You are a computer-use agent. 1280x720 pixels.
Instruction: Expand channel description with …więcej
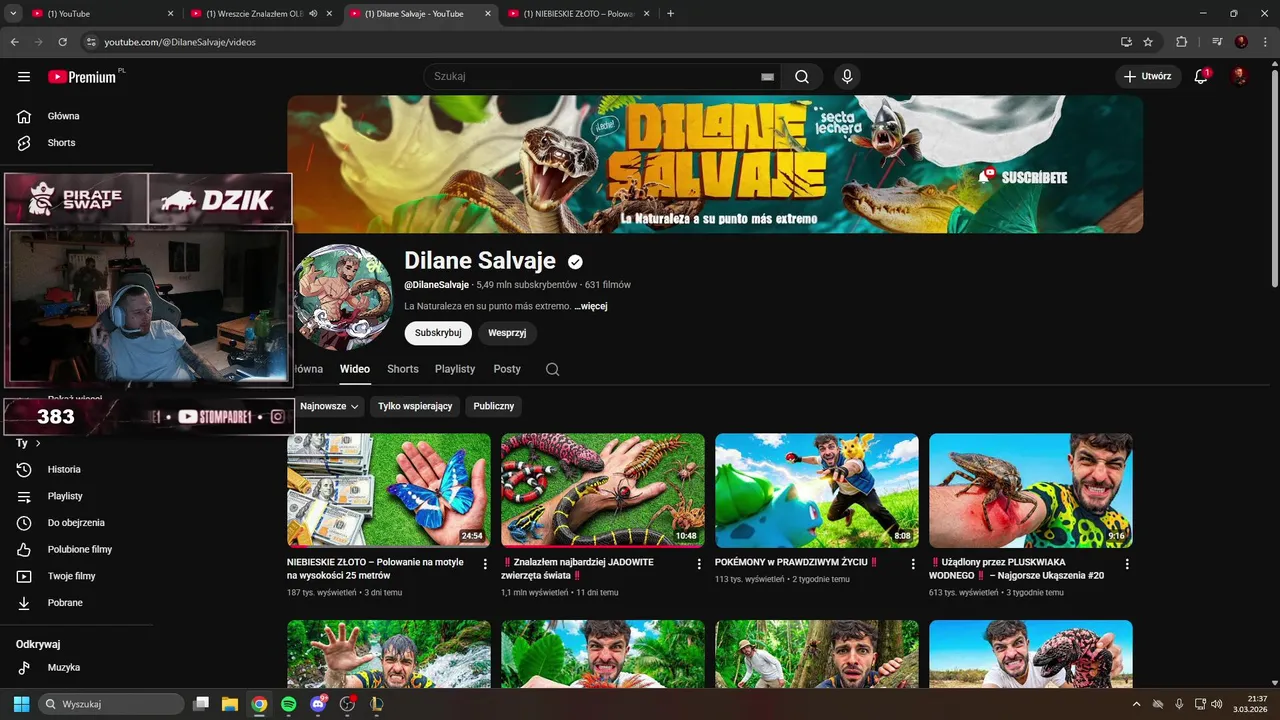(591, 306)
